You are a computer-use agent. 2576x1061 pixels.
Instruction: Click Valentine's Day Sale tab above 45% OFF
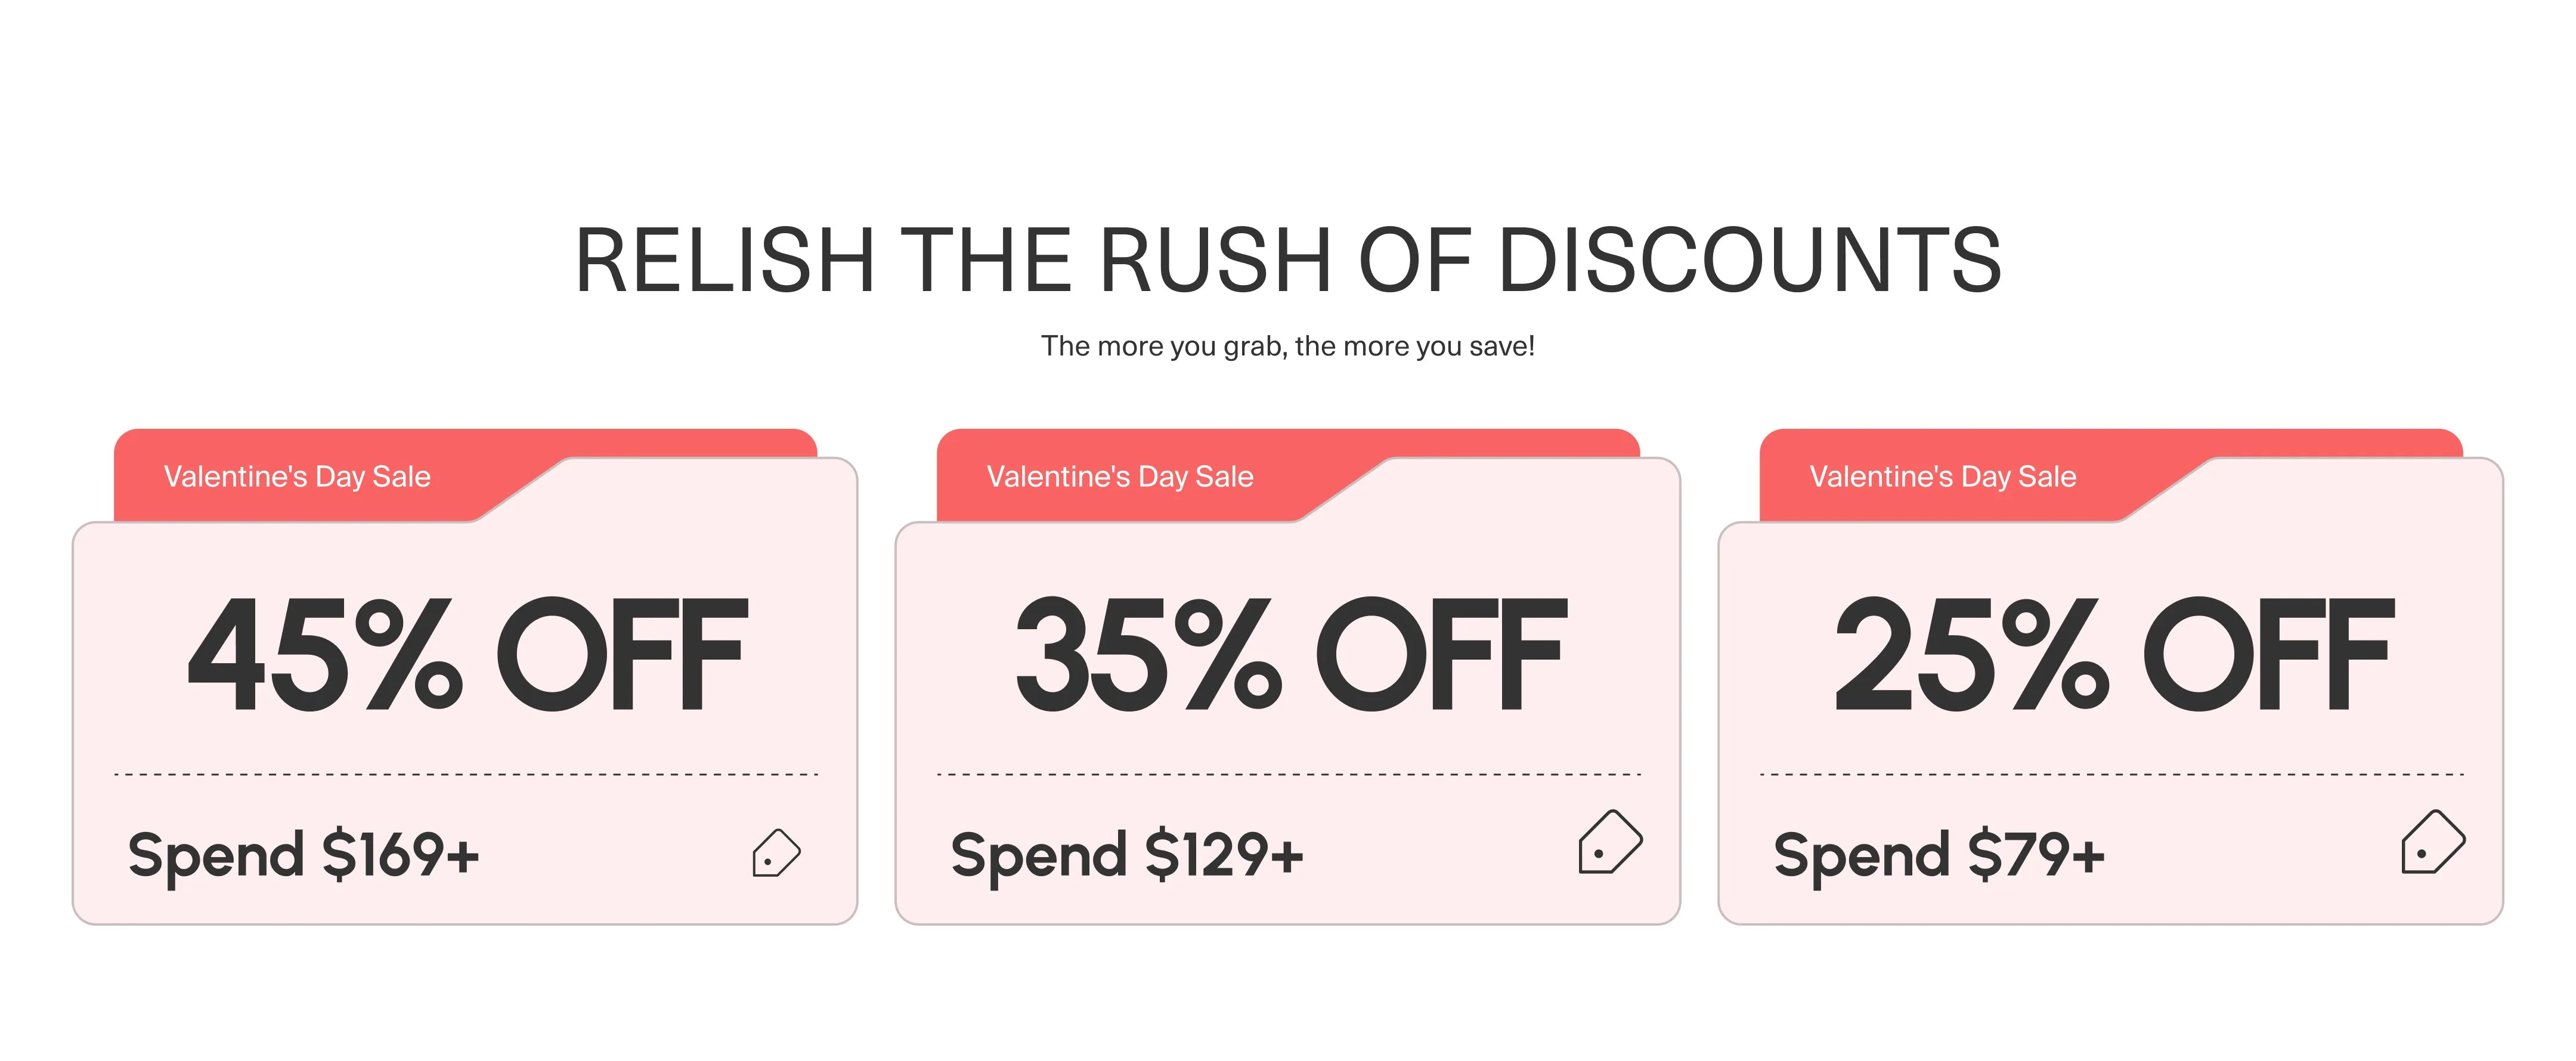tap(297, 477)
